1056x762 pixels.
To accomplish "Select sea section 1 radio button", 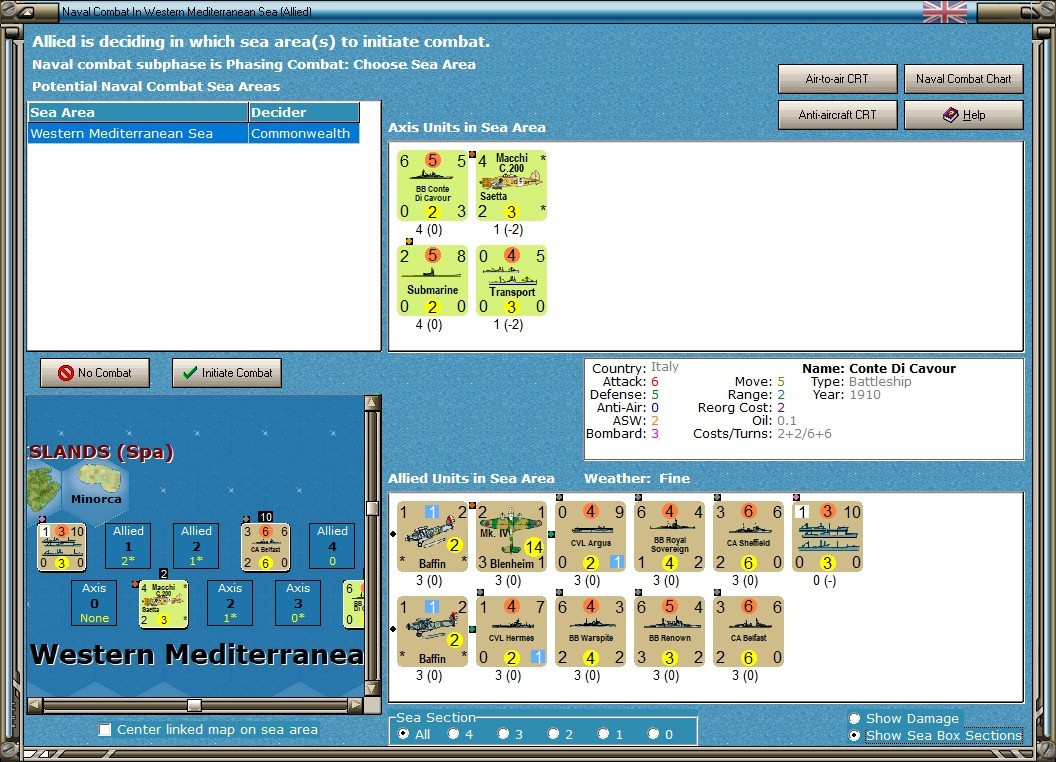I will click(603, 734).
